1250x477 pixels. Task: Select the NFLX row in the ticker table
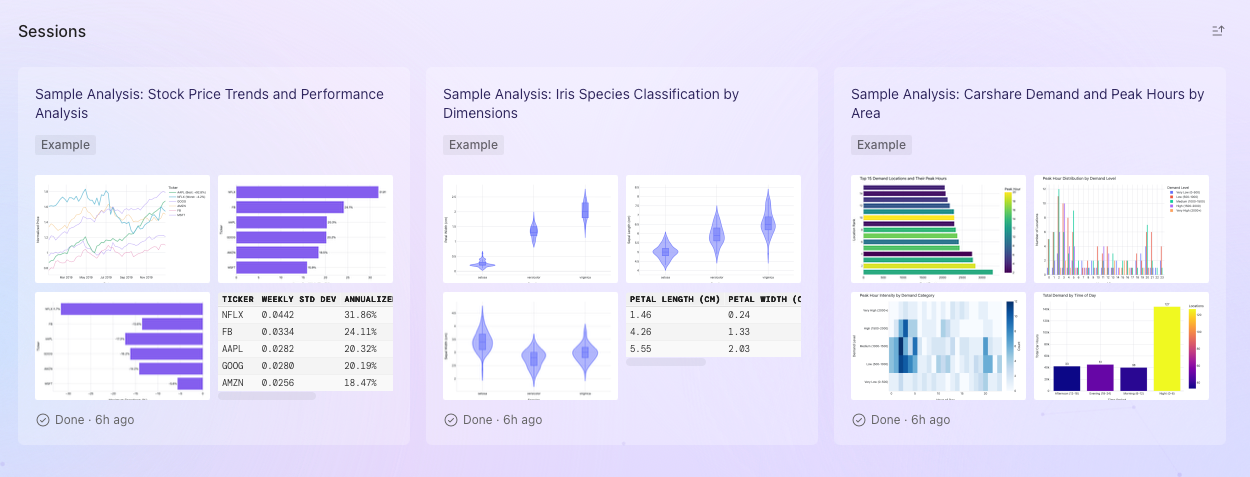point(306,315)
